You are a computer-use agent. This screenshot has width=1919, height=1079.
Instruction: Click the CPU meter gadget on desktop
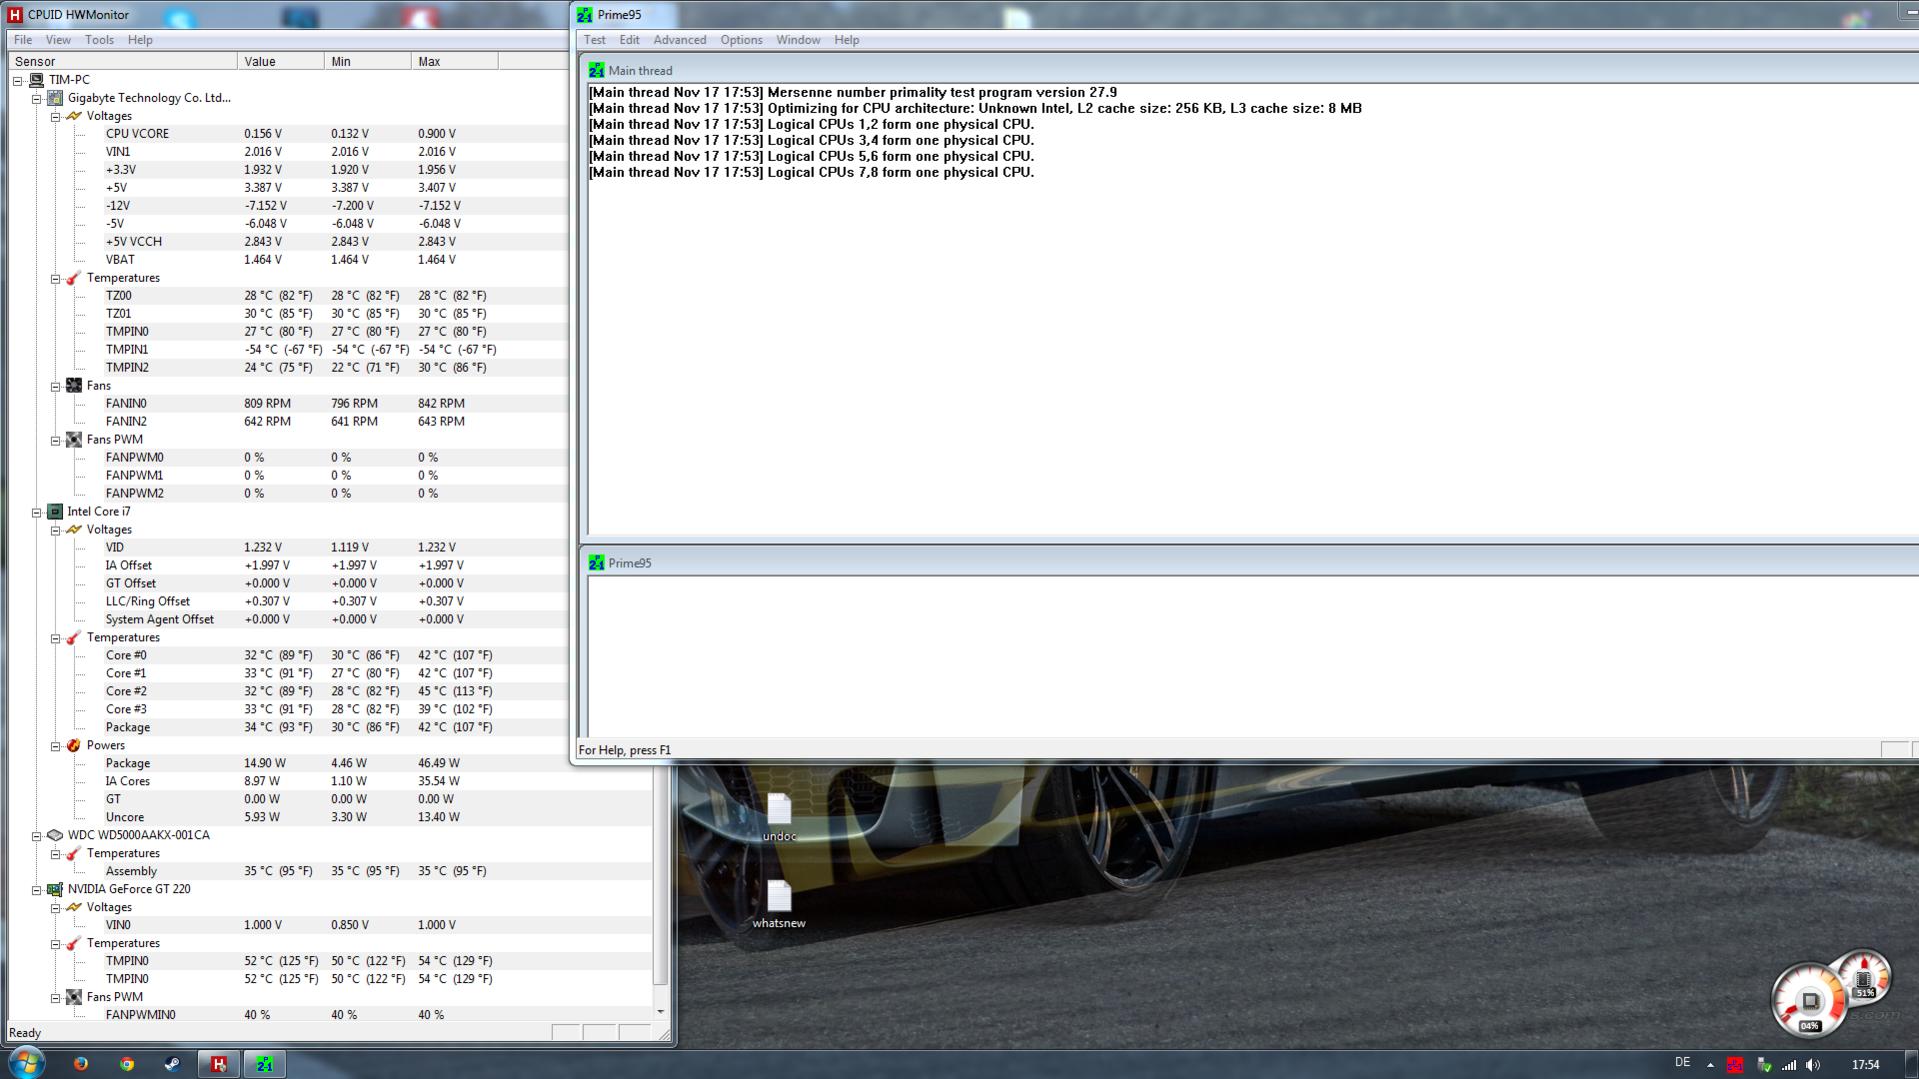tap(1809, 1000)
